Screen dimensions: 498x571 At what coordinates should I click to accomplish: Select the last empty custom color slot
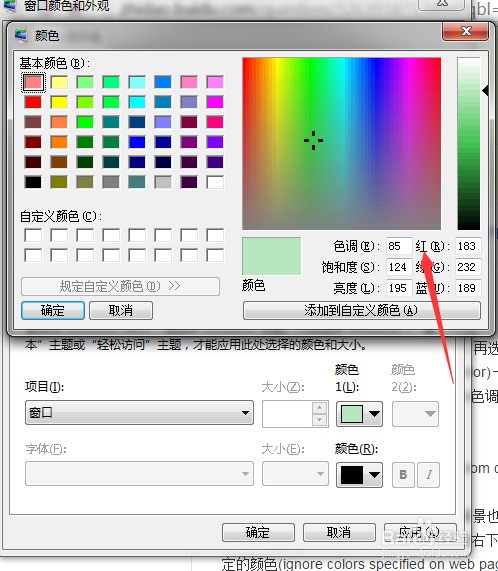(215, 255)
